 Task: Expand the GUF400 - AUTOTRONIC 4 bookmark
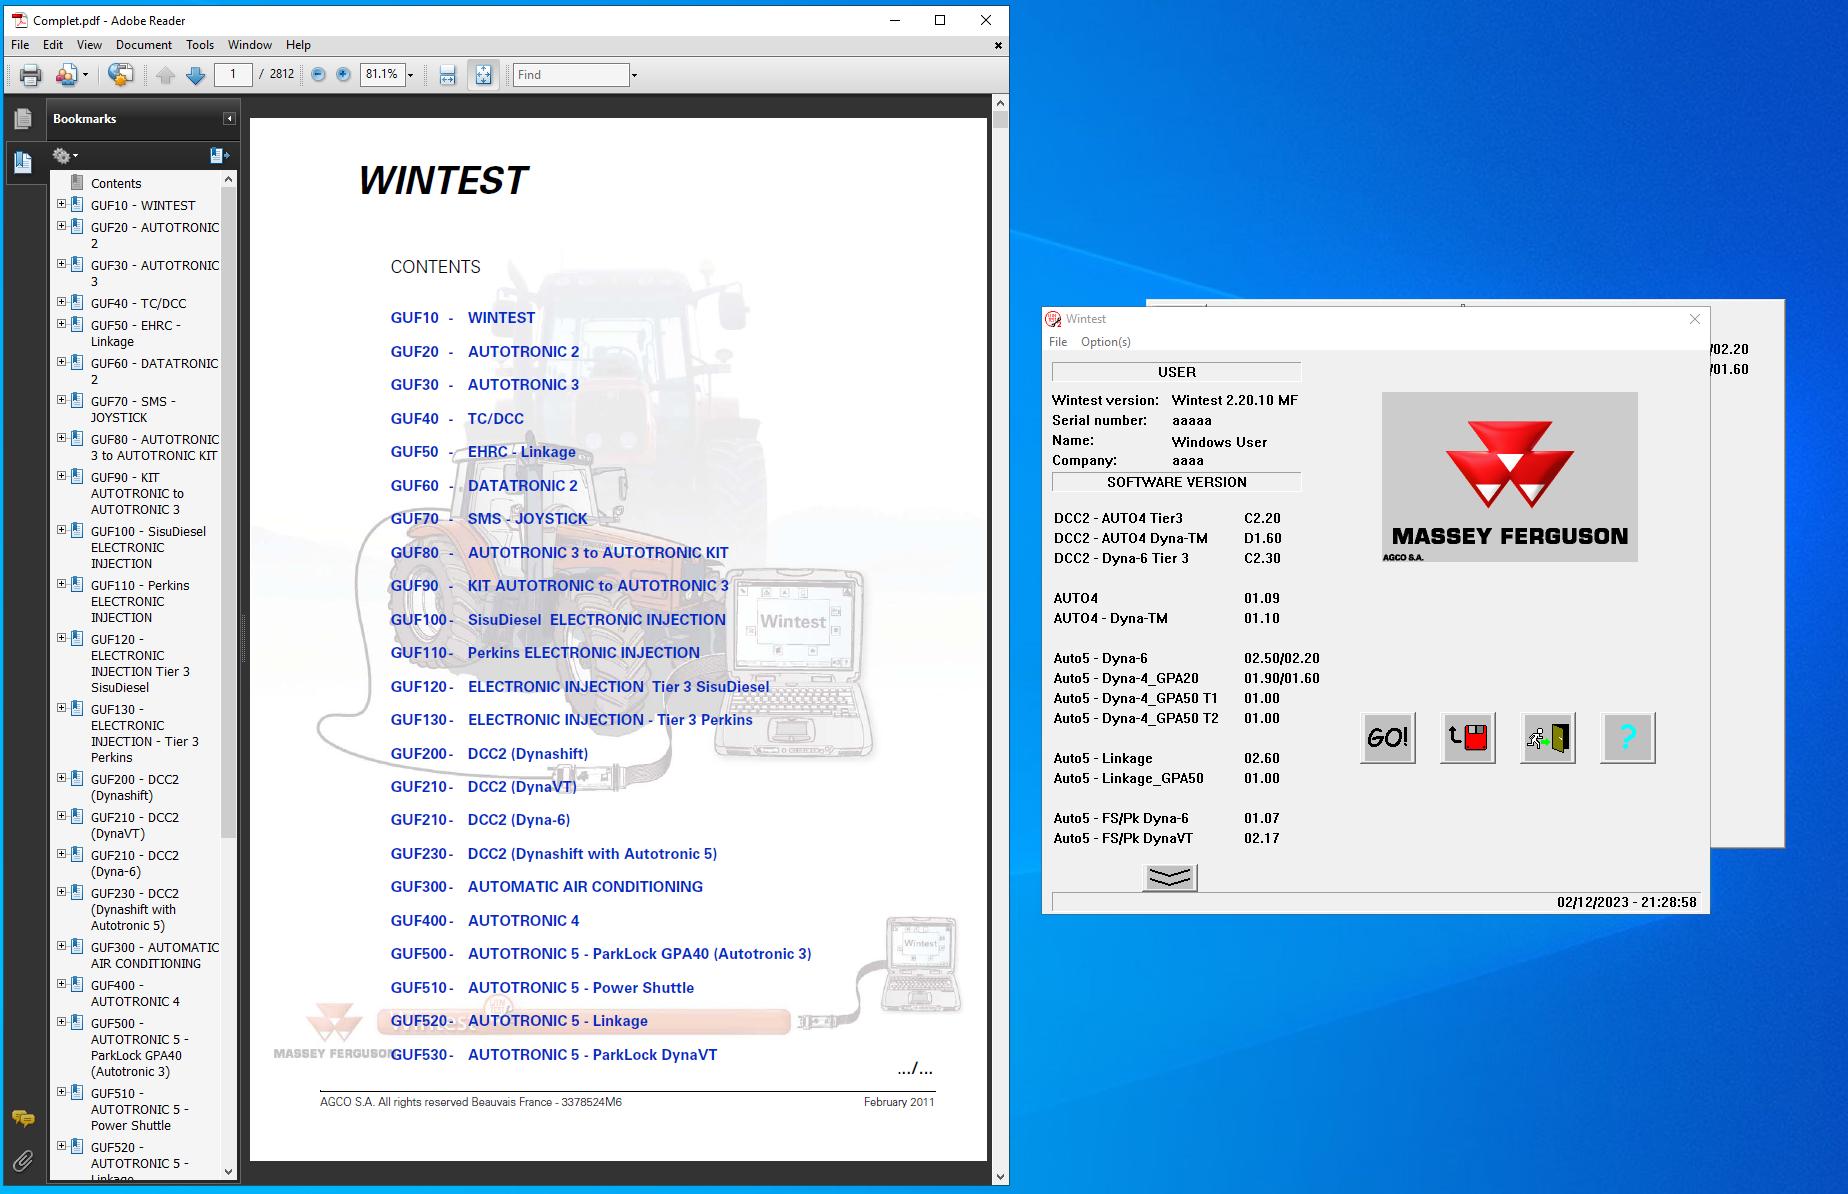(61, 984)
